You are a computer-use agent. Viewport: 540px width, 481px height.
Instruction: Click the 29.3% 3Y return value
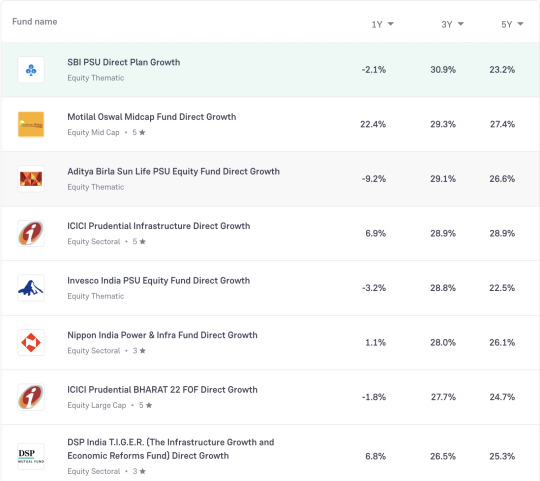tap(443, 124)
